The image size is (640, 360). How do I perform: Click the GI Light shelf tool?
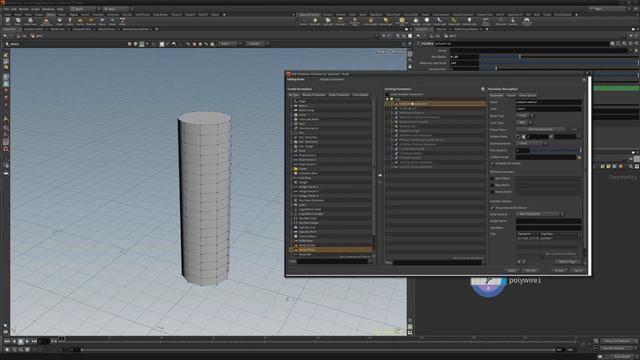tap(427, 20)
